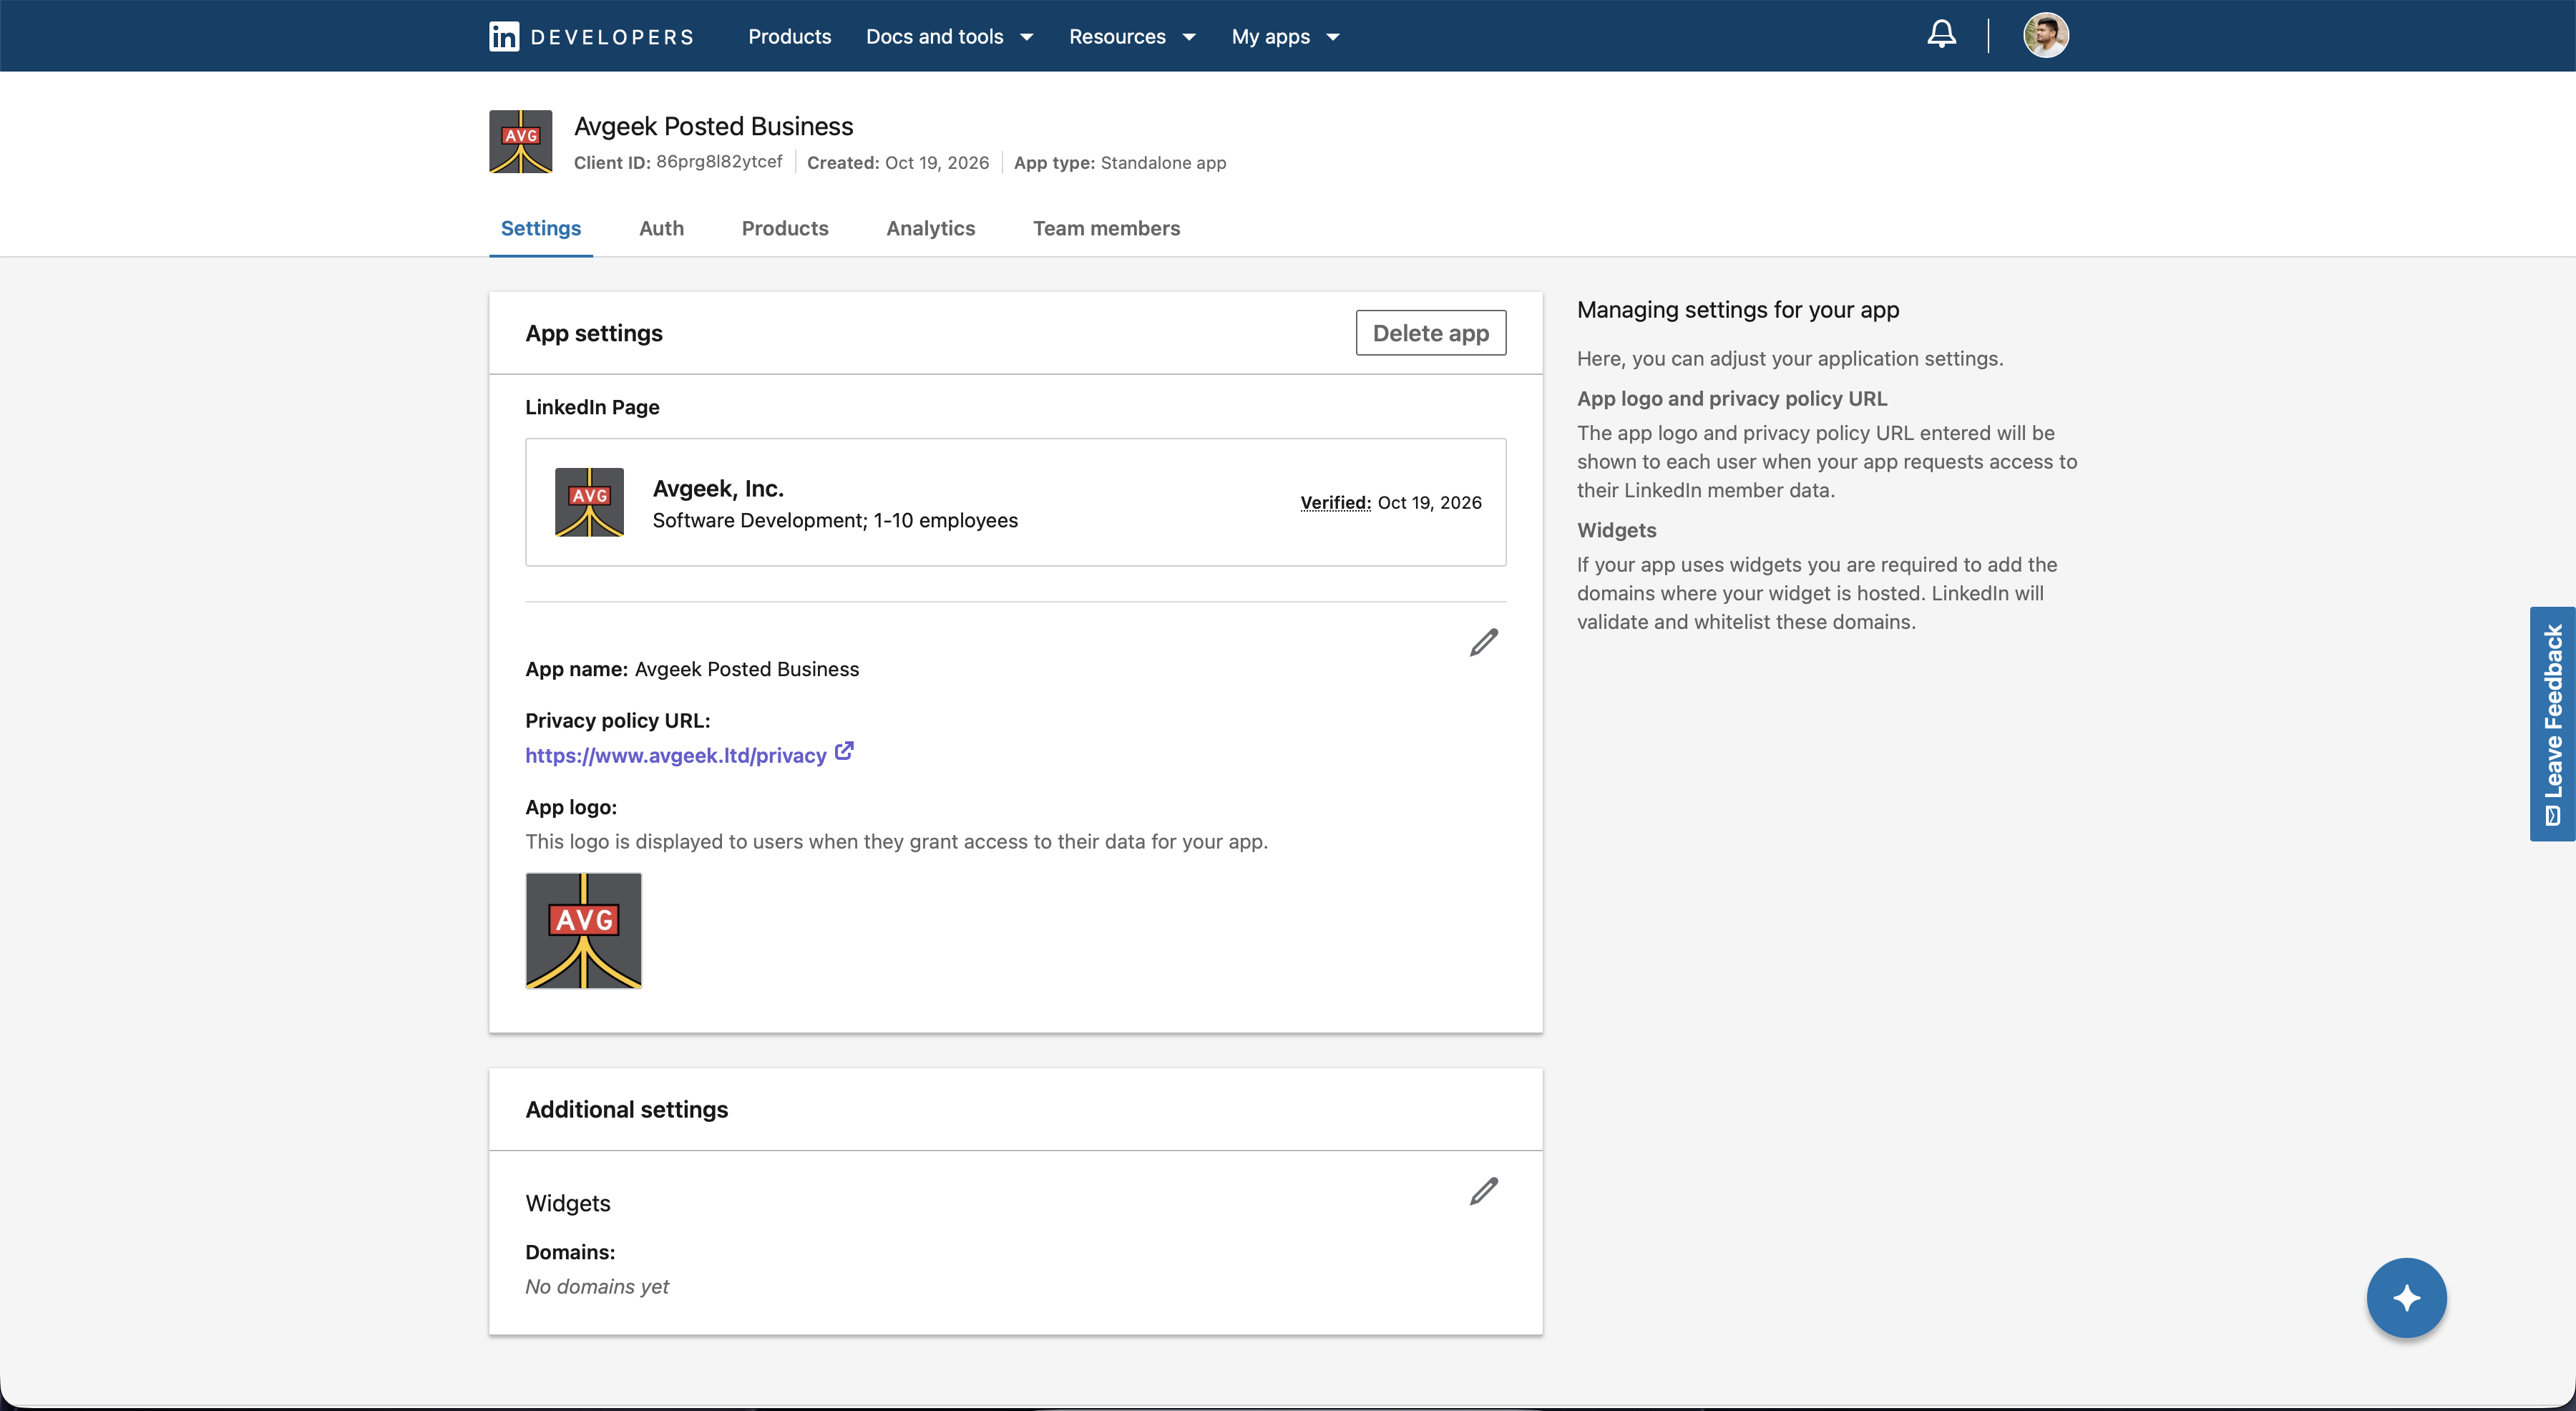Expand the My apps dropdown
The width and height of the screenshot is (2576, 1411).
click(x=1285, y=37)
